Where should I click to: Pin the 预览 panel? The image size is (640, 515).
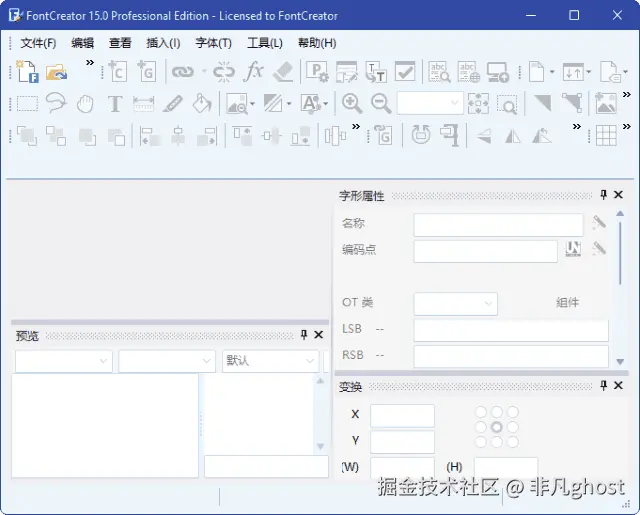[304, 335]
